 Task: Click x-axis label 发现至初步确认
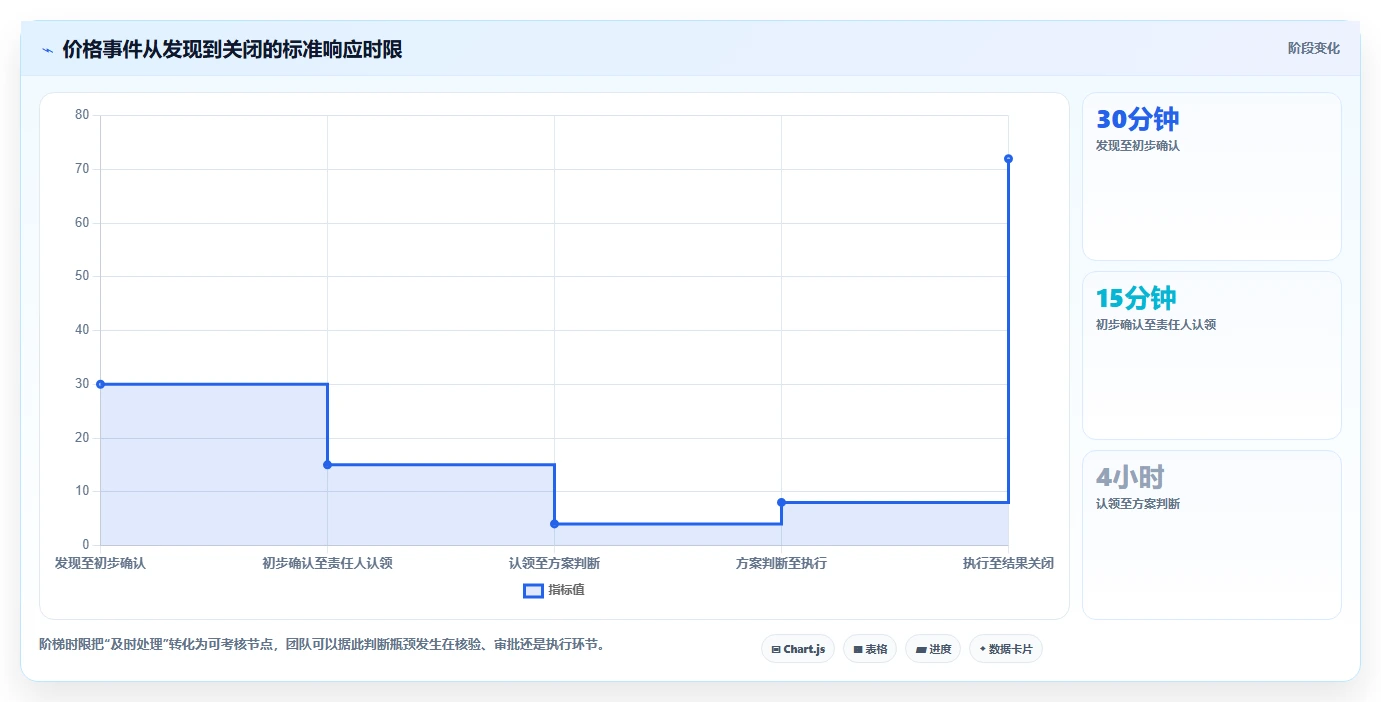(x=100, y=563)
